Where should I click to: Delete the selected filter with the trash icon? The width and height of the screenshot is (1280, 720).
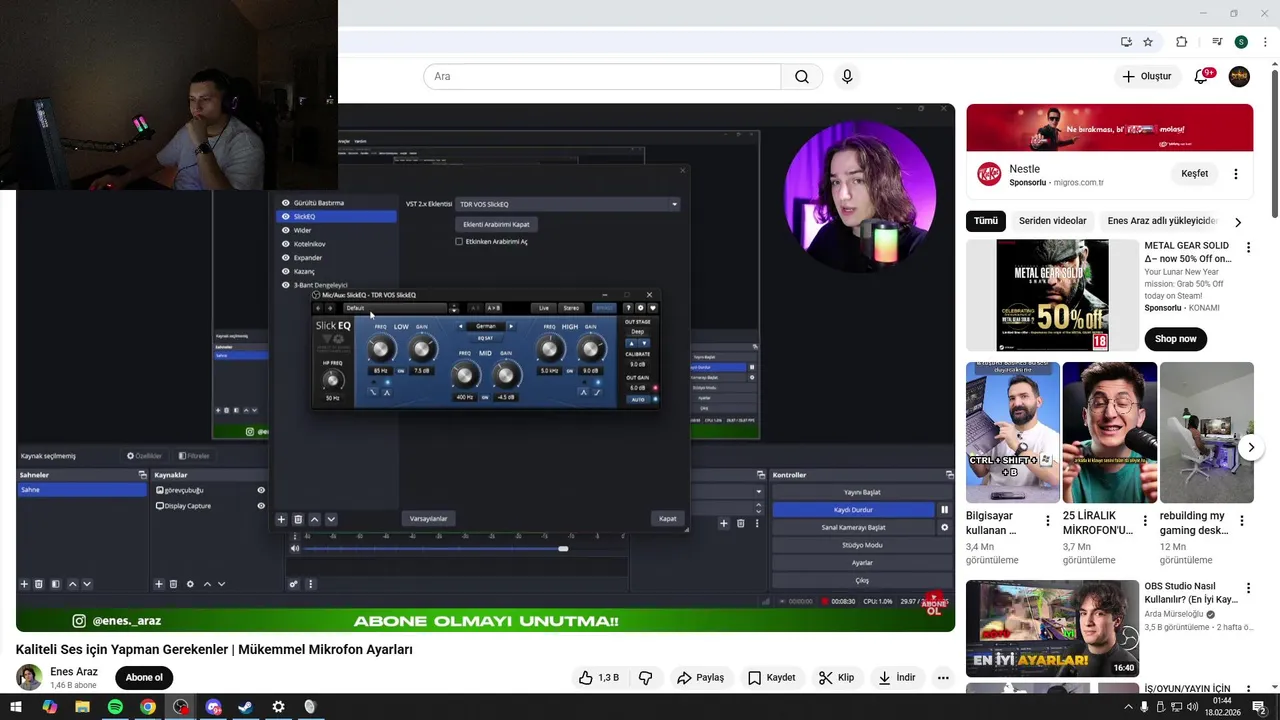point(298,519)
